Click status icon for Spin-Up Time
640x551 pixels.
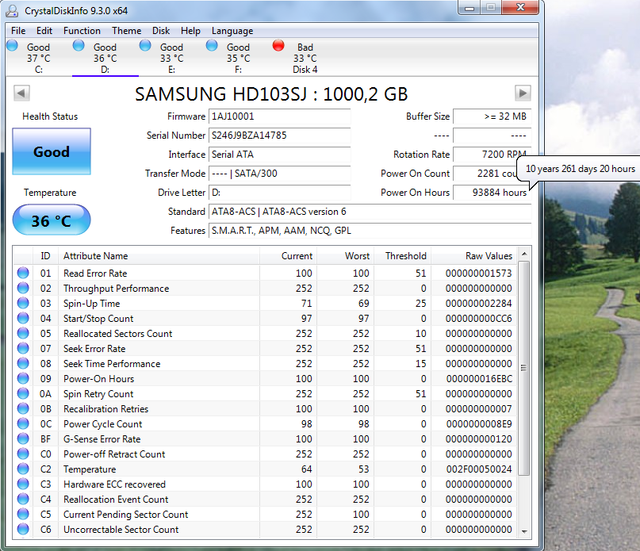[23, 303]
